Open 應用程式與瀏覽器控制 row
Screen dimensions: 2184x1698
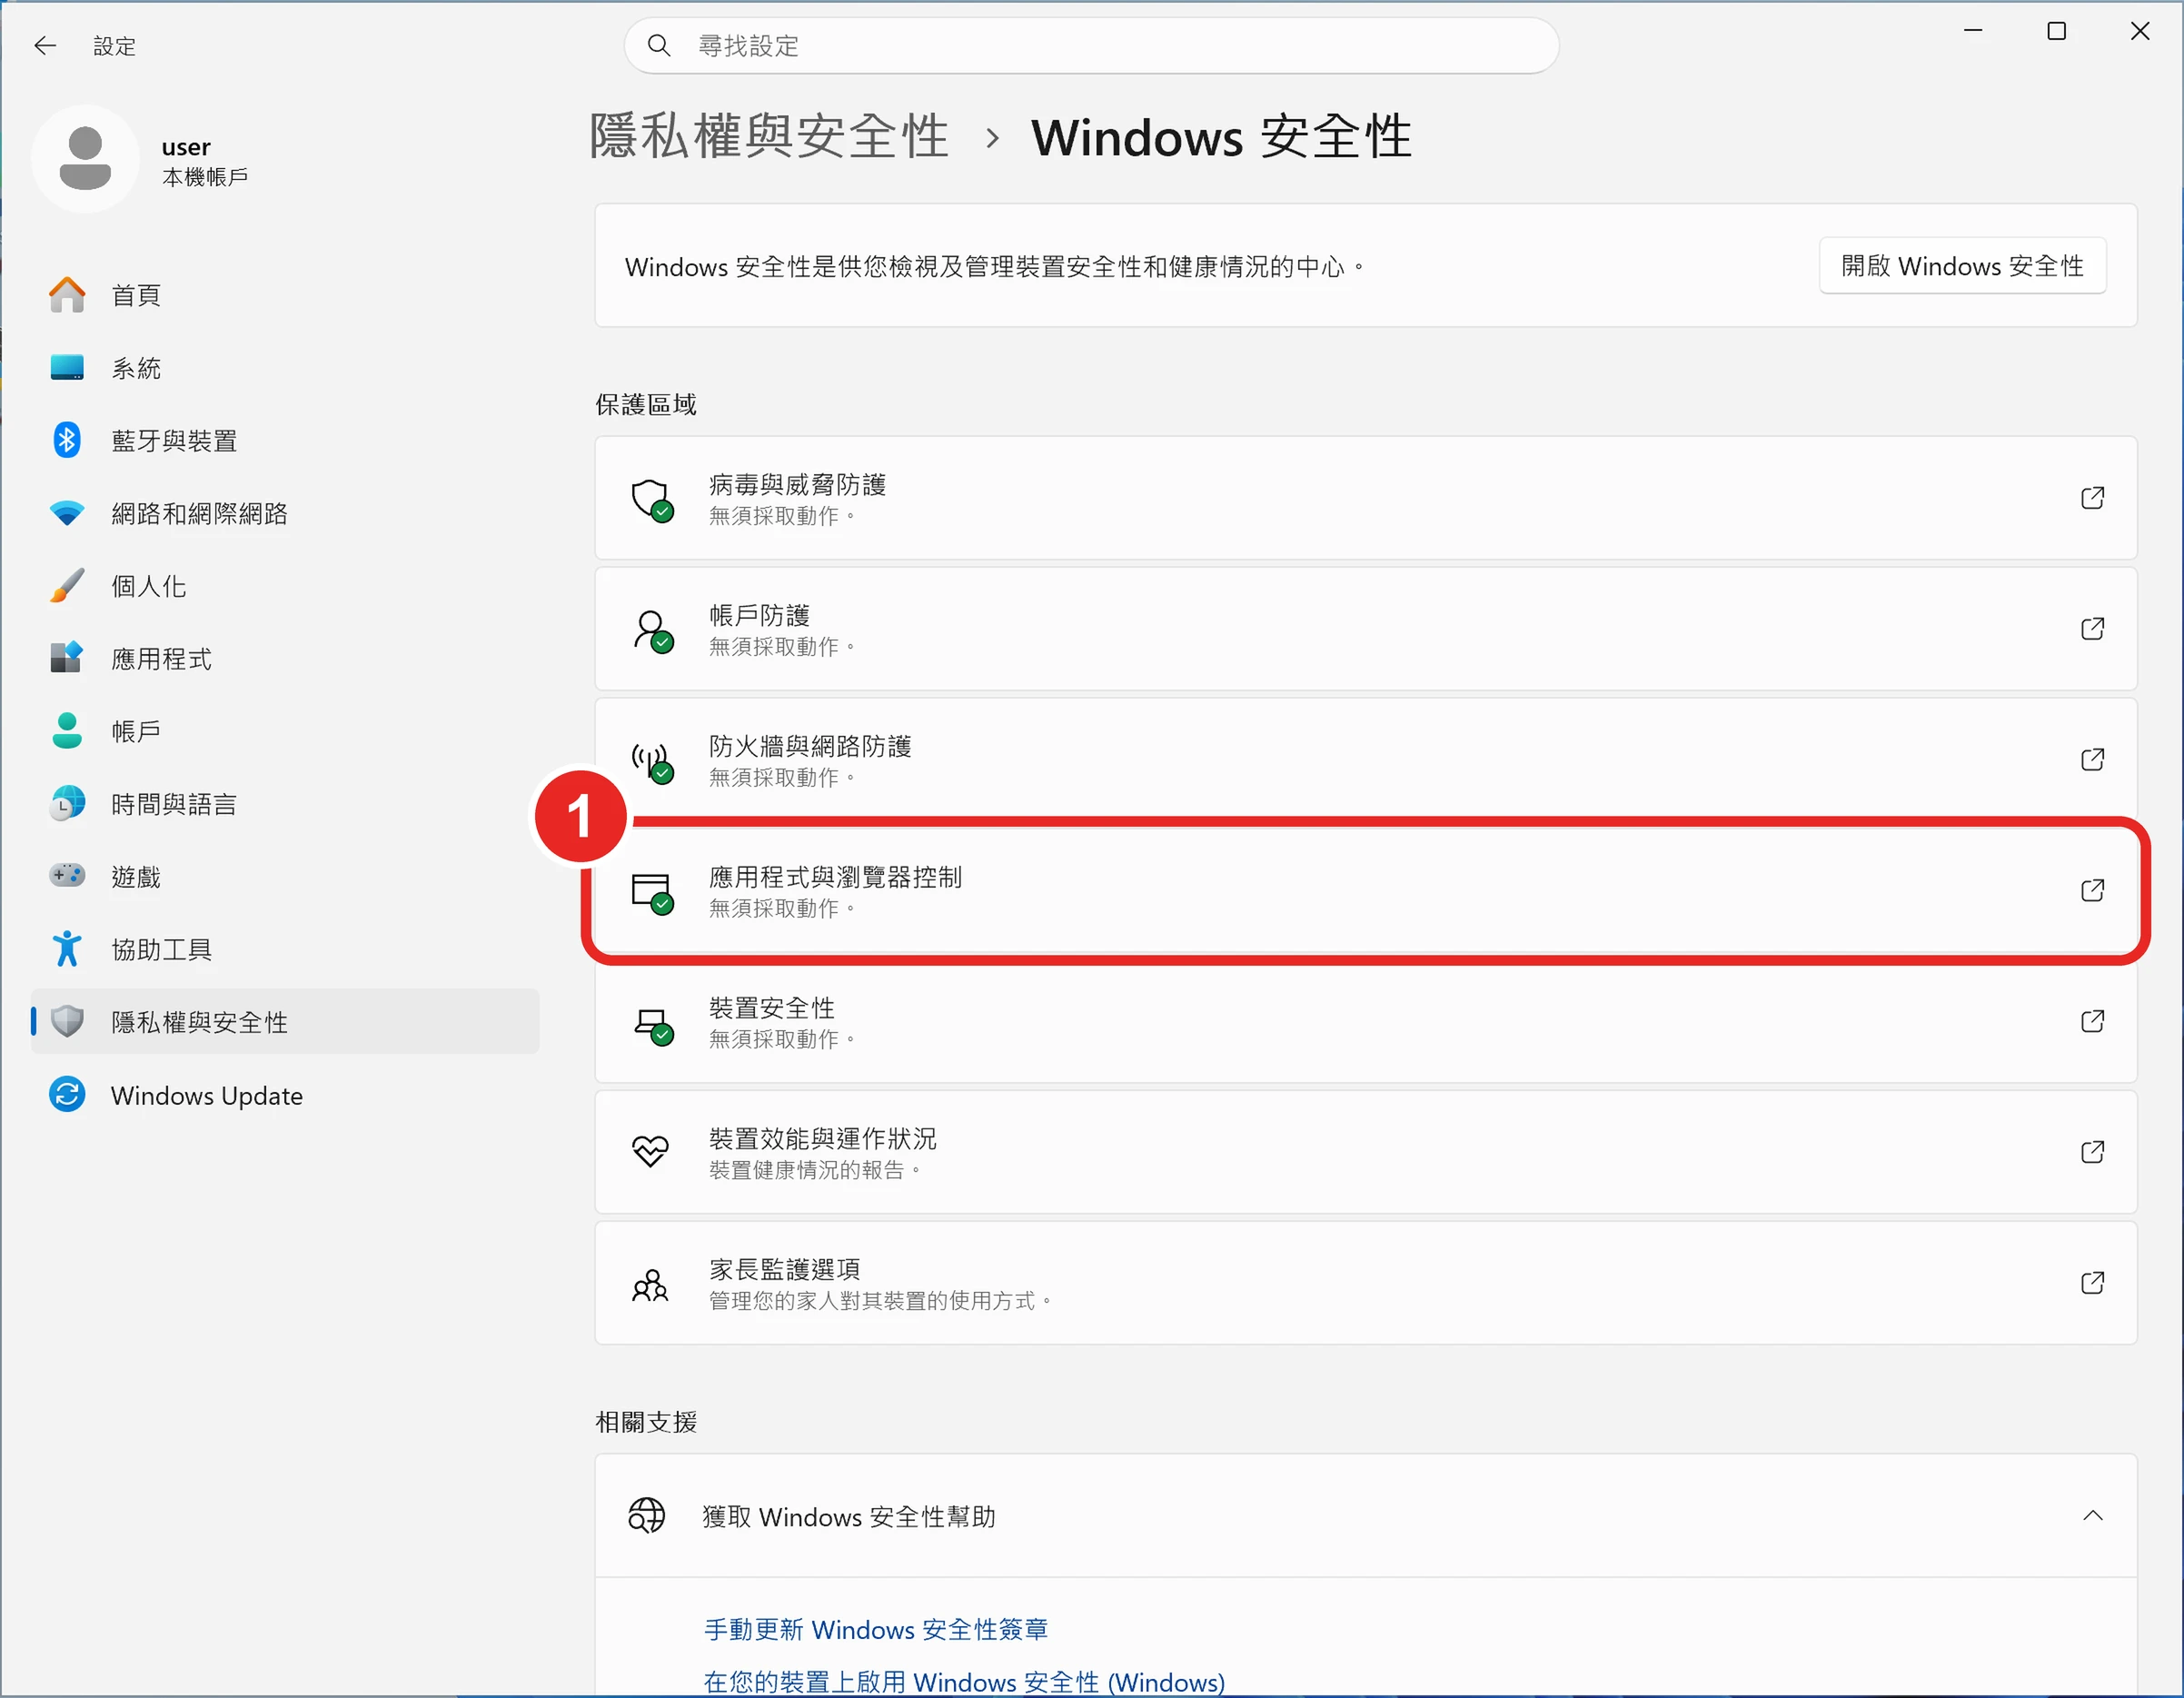click(x=1365, y=891)
